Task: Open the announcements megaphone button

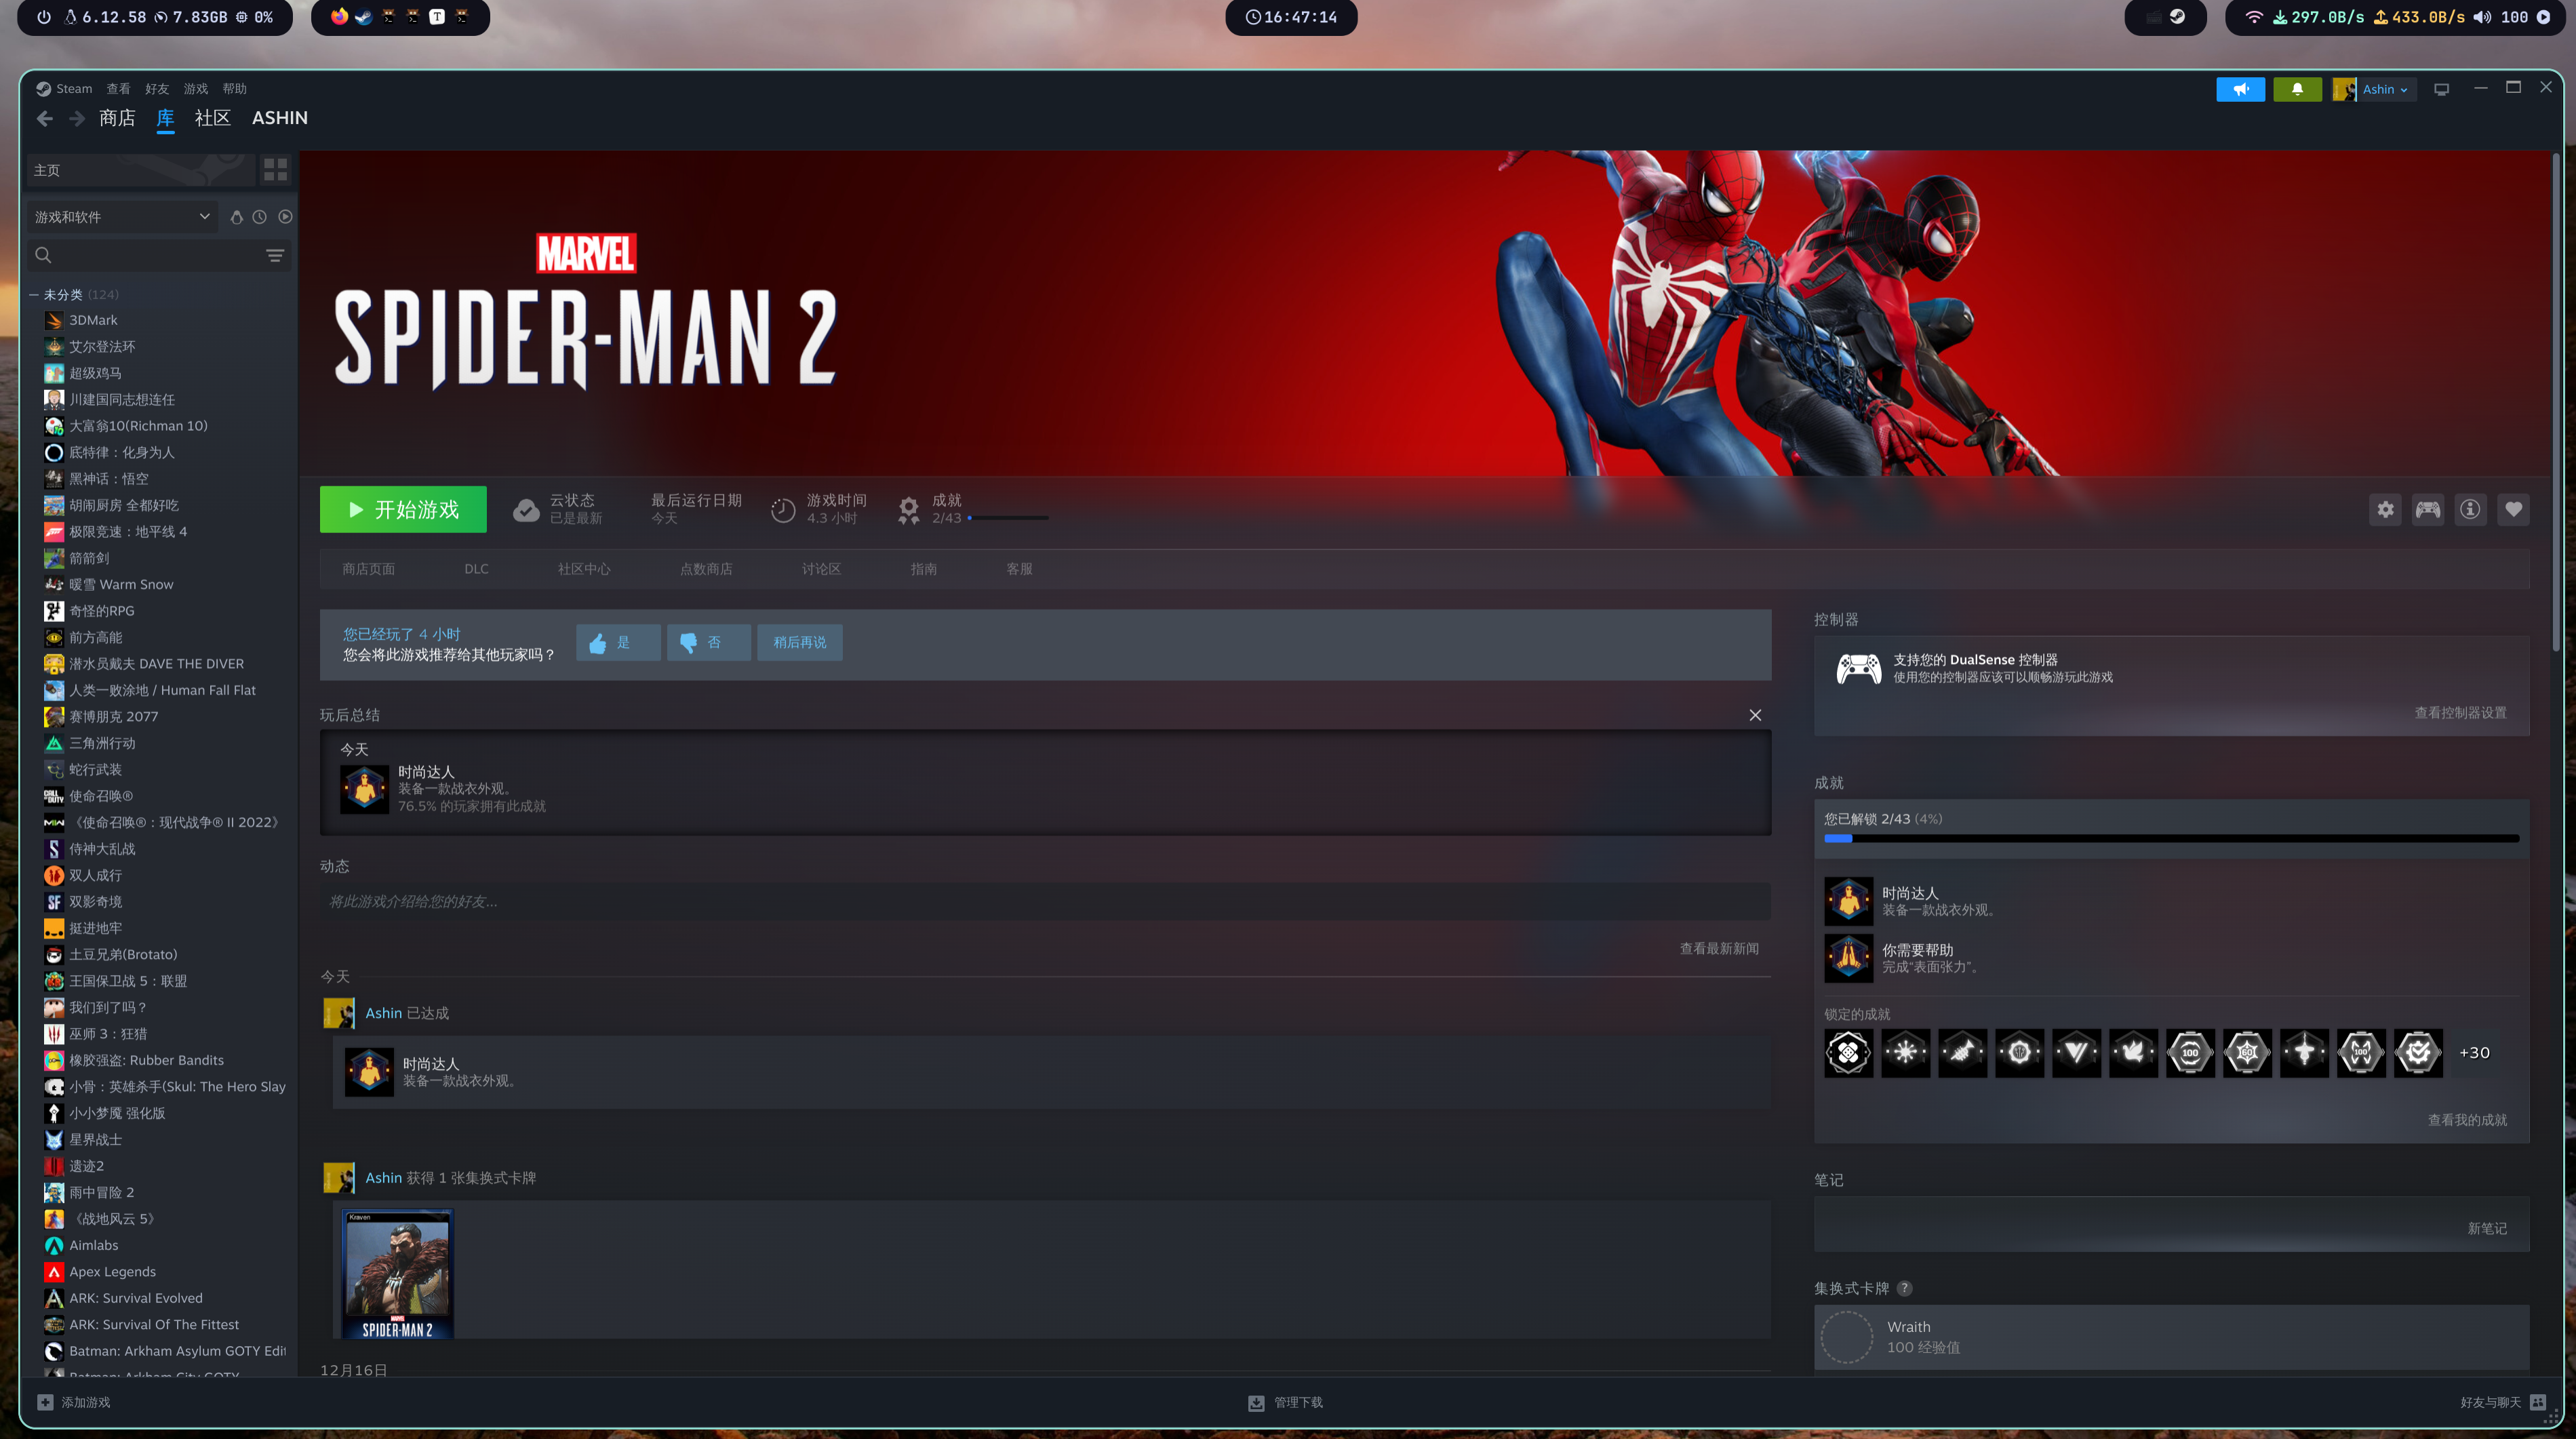Action: point(2240,89)
